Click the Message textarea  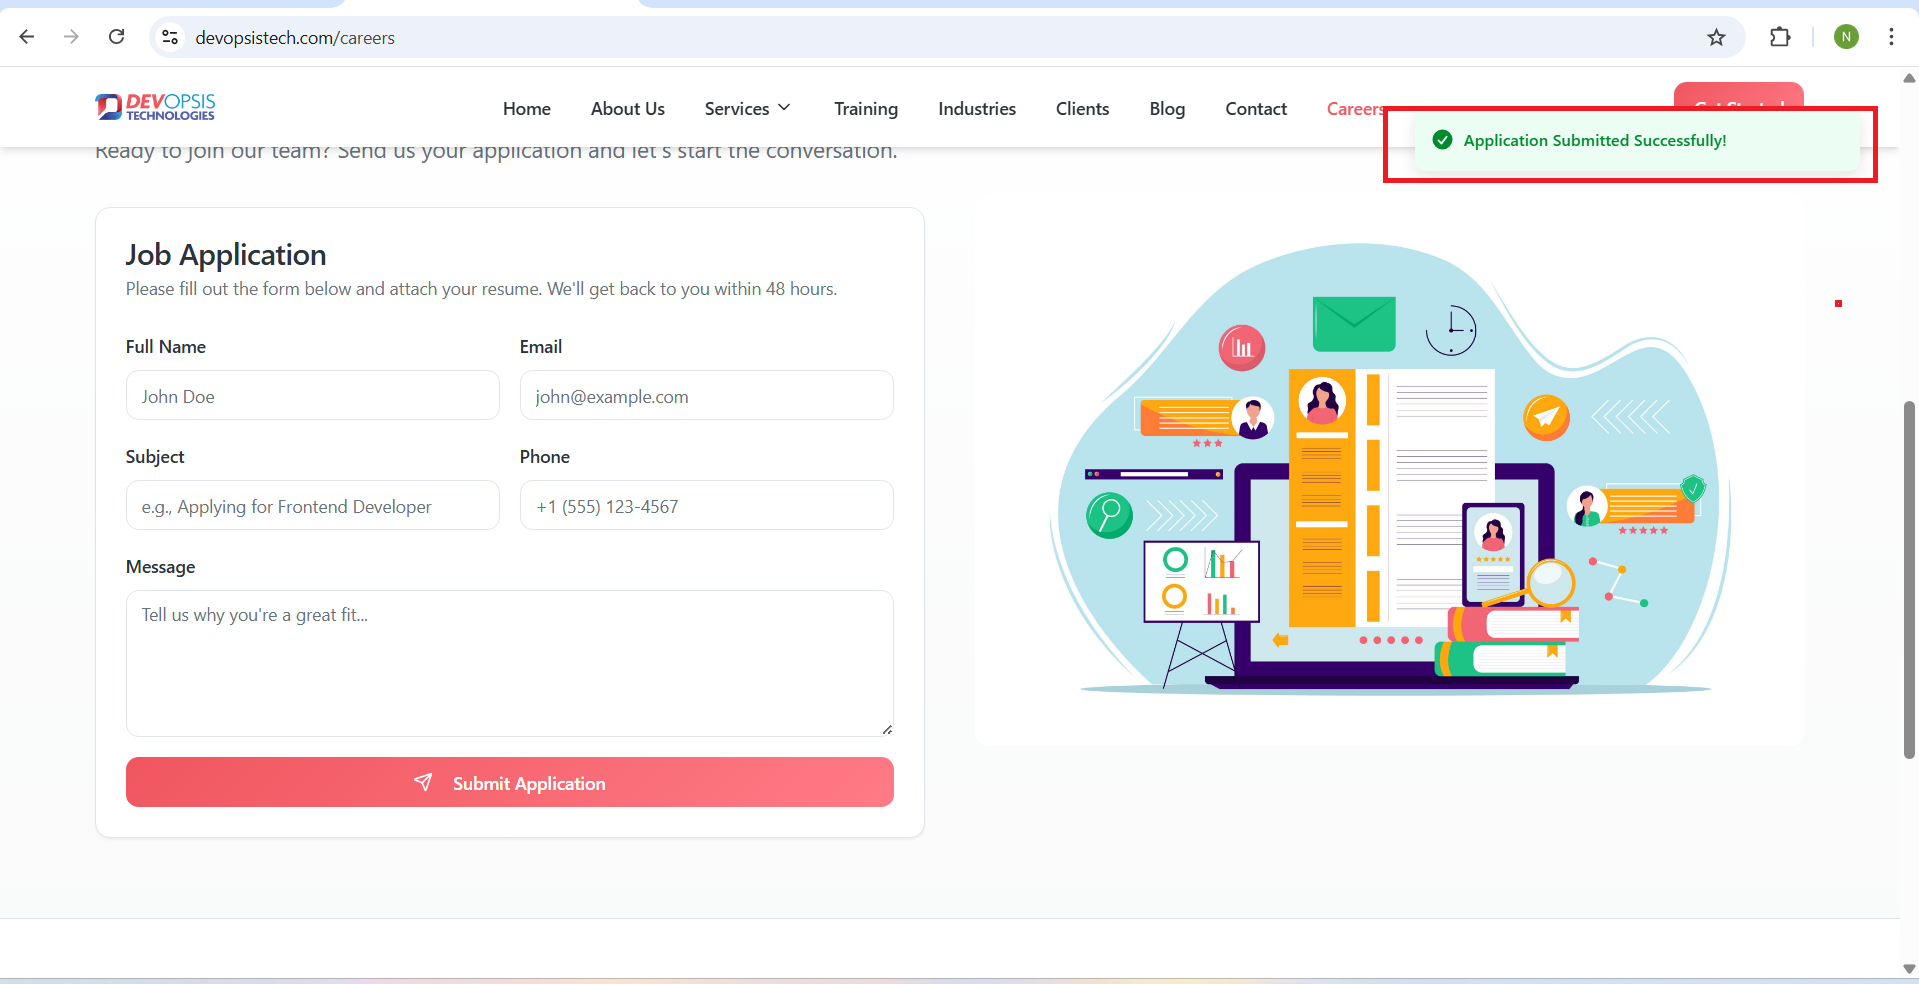pos(509,662)
